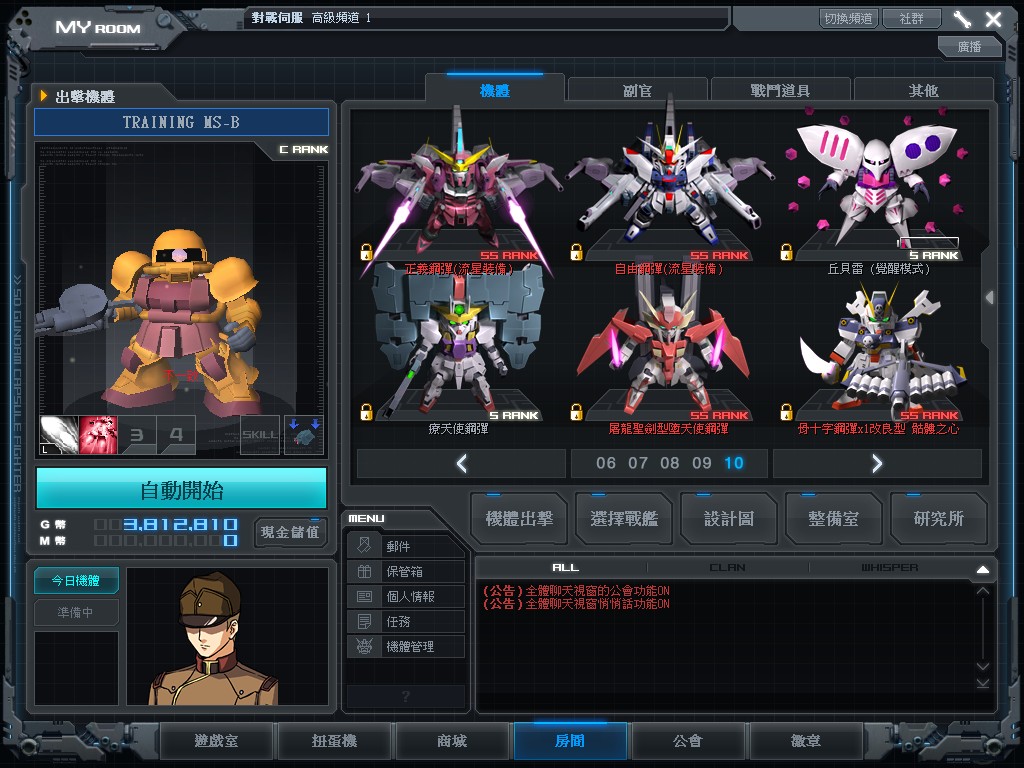Switch to the 戰鬥道具 tab
Image resolution: width=1024 pixels, height=768 pixels.
(780, 90)
